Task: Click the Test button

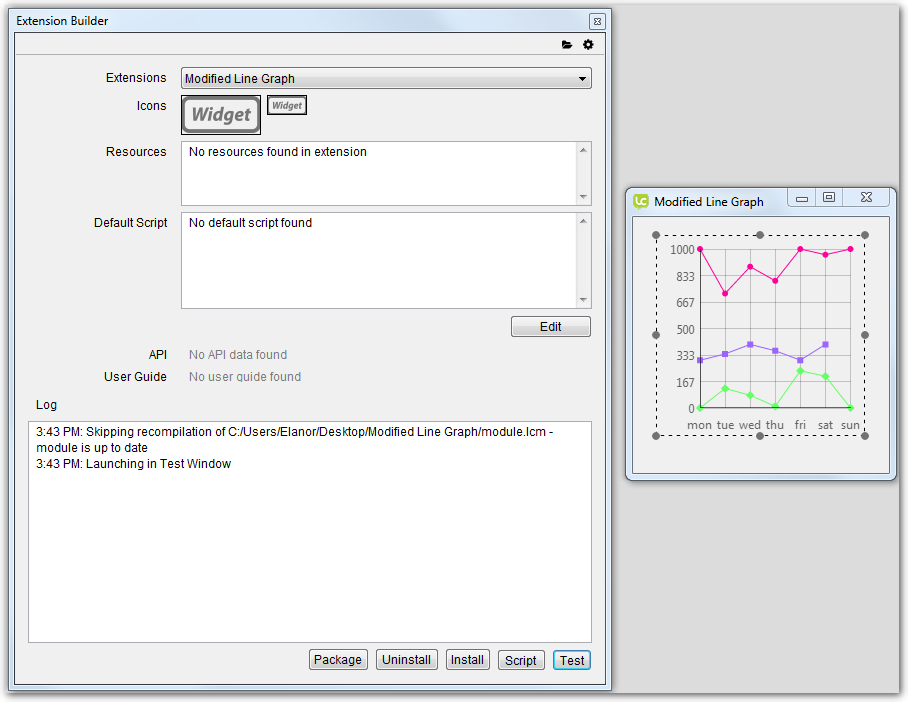Action: [572, 660]
